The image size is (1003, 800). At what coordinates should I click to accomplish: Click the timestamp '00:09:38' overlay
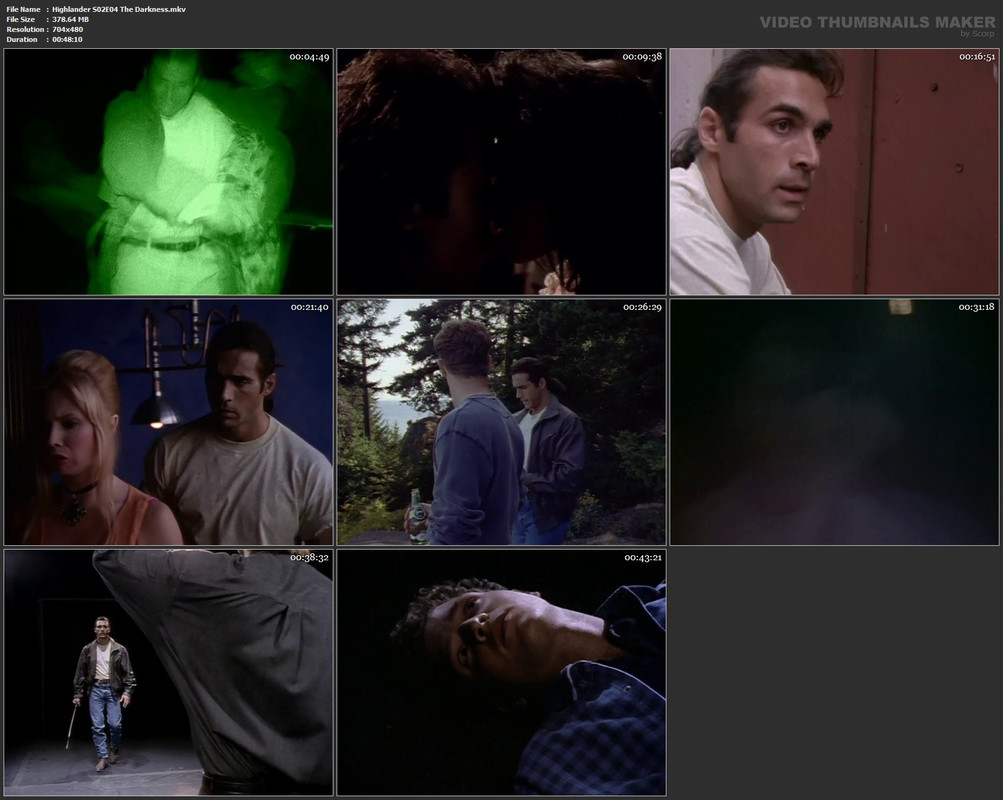pos(642,57)
